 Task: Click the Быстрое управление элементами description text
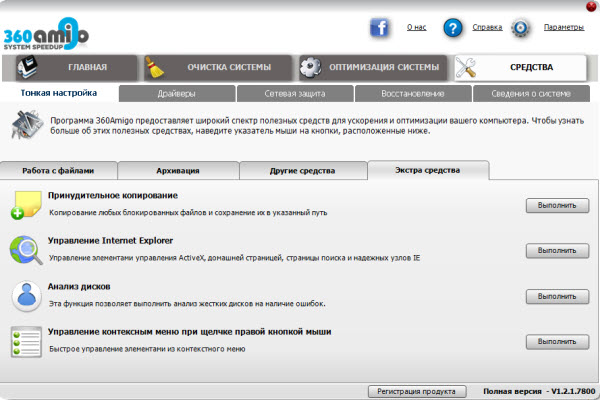coord(147,349)
